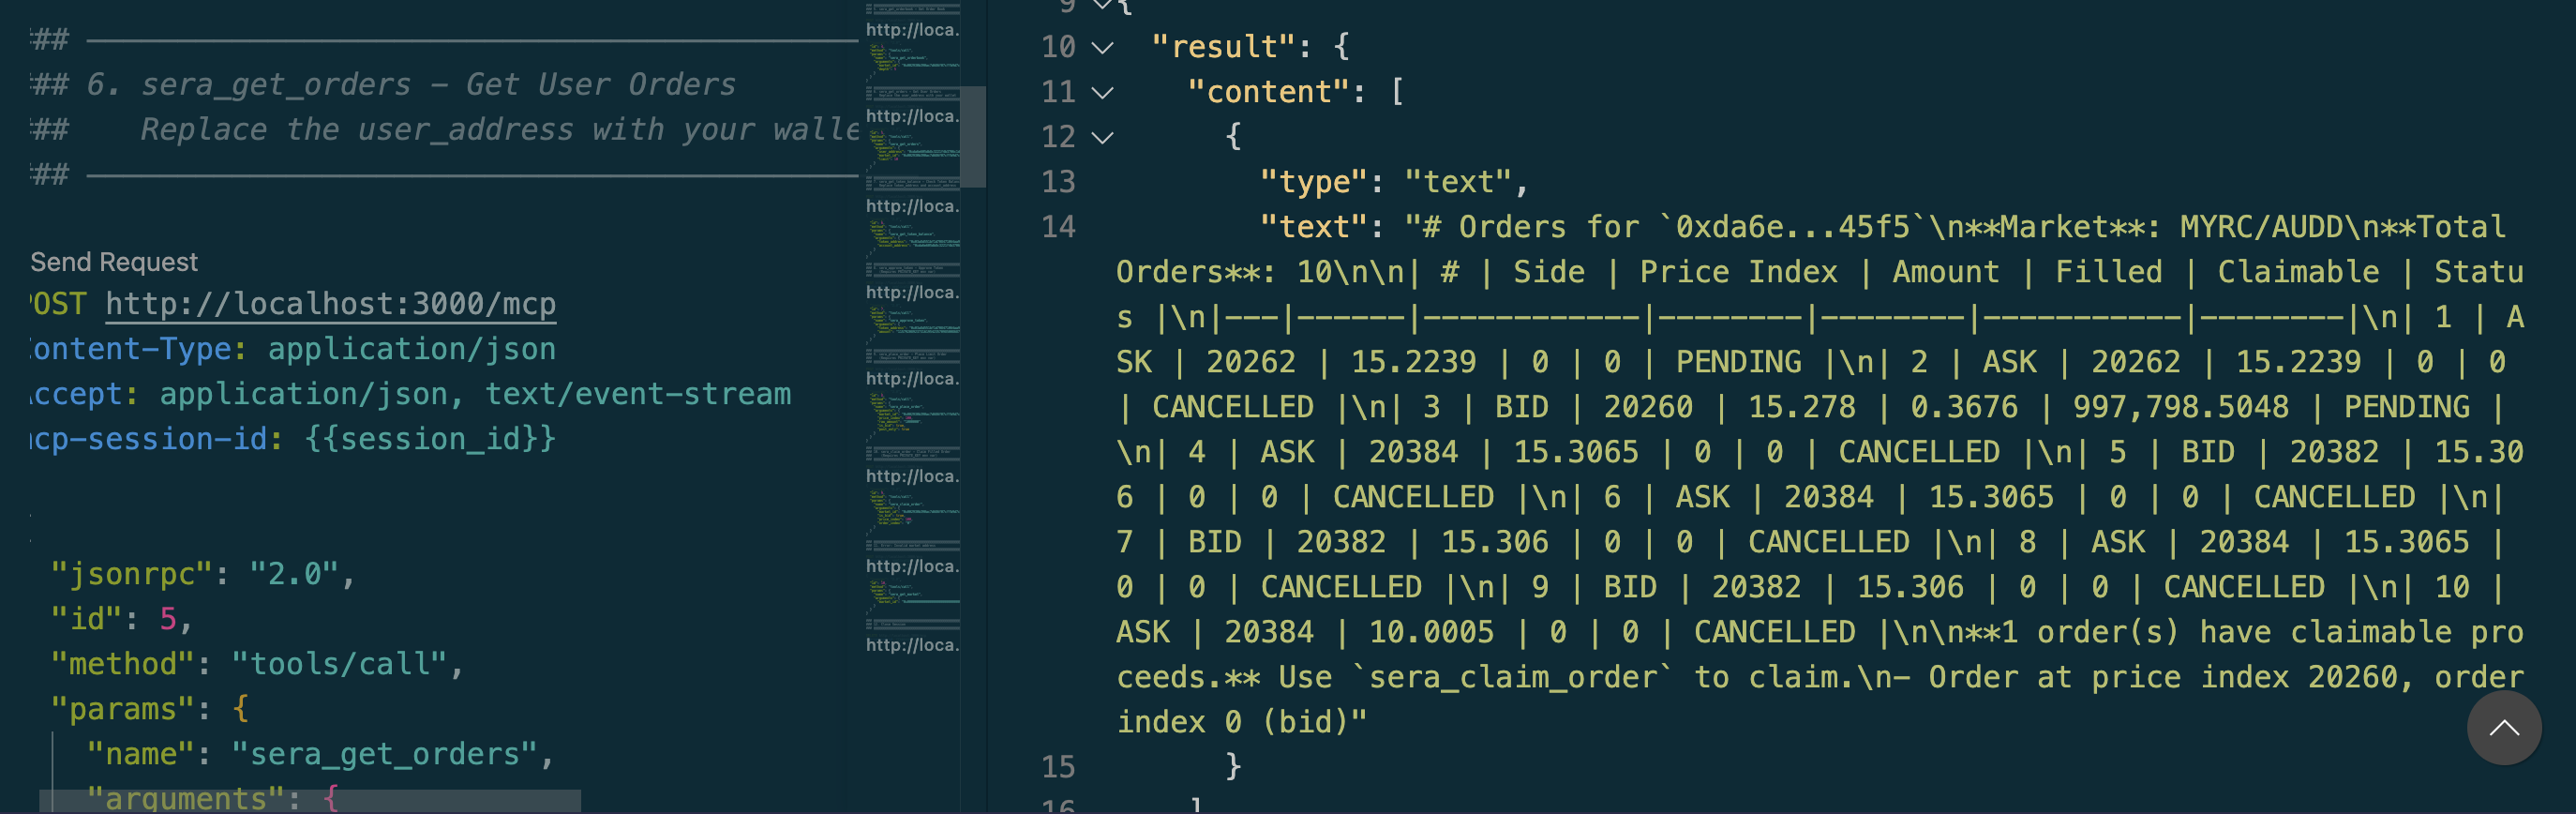
Task: Collapse the "content" array on line 11
Action: point(1102,92)
